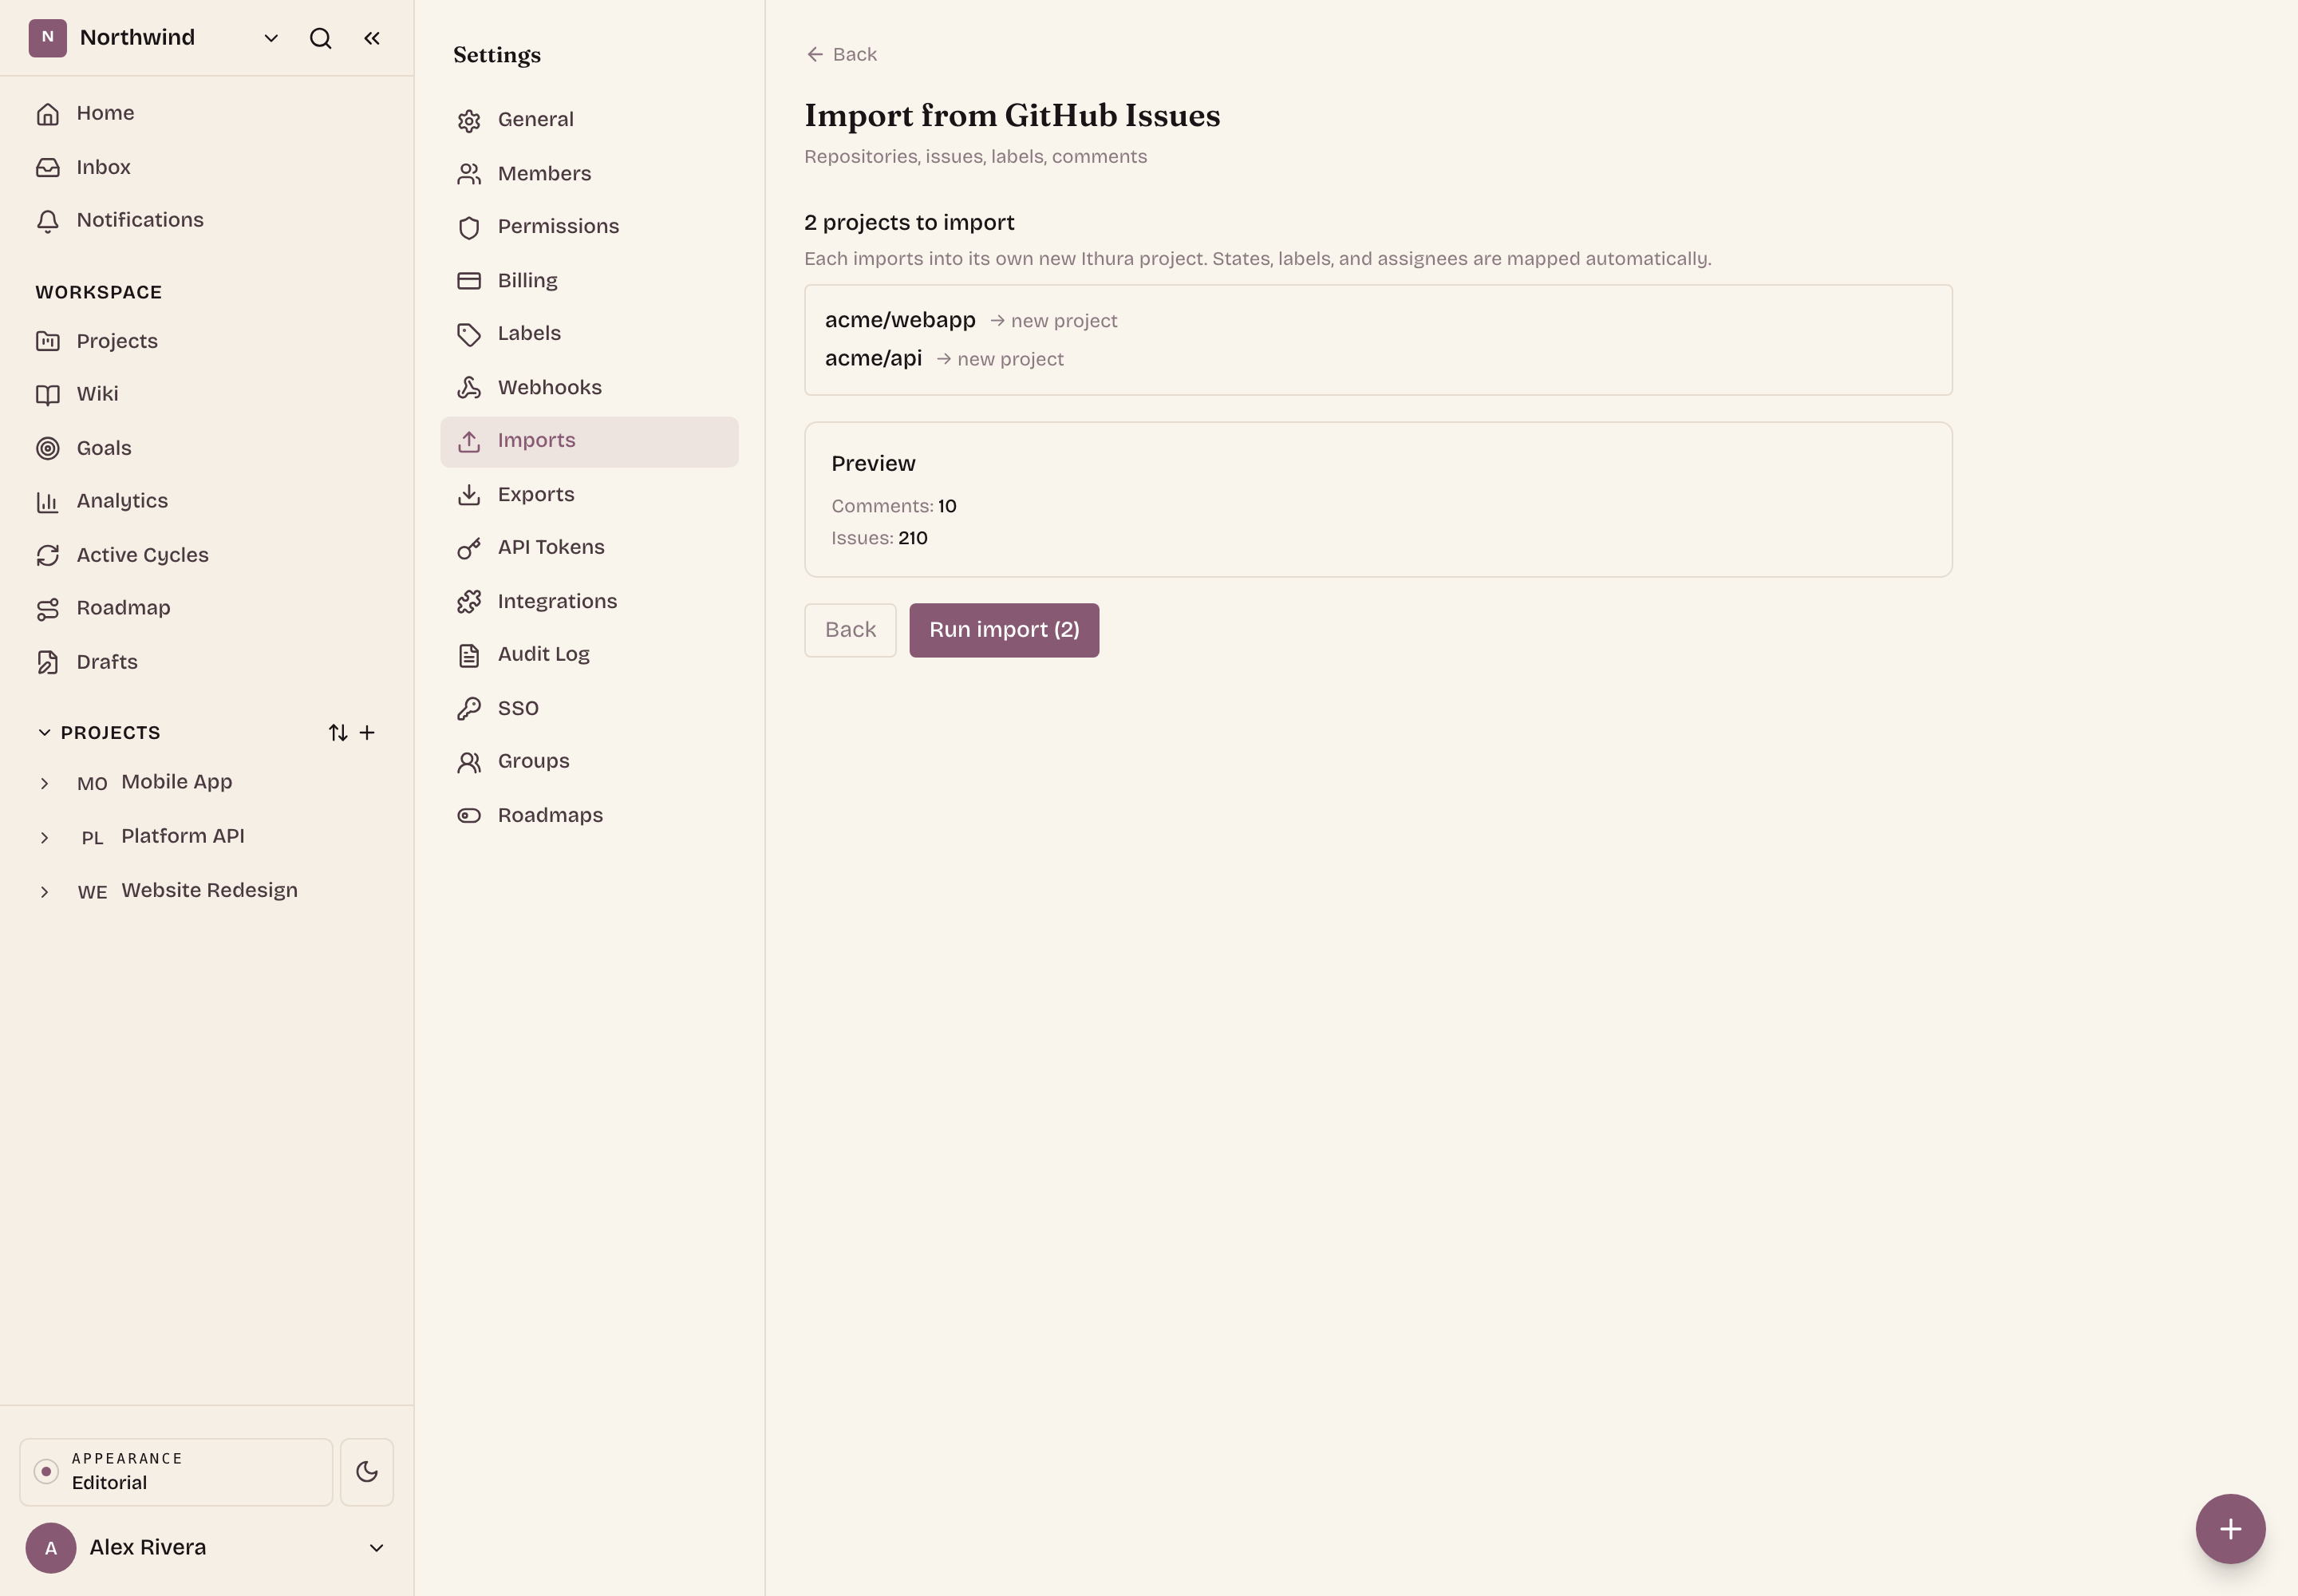Open Exports download settings
2298x1596 pixels.
click(589, 495)
